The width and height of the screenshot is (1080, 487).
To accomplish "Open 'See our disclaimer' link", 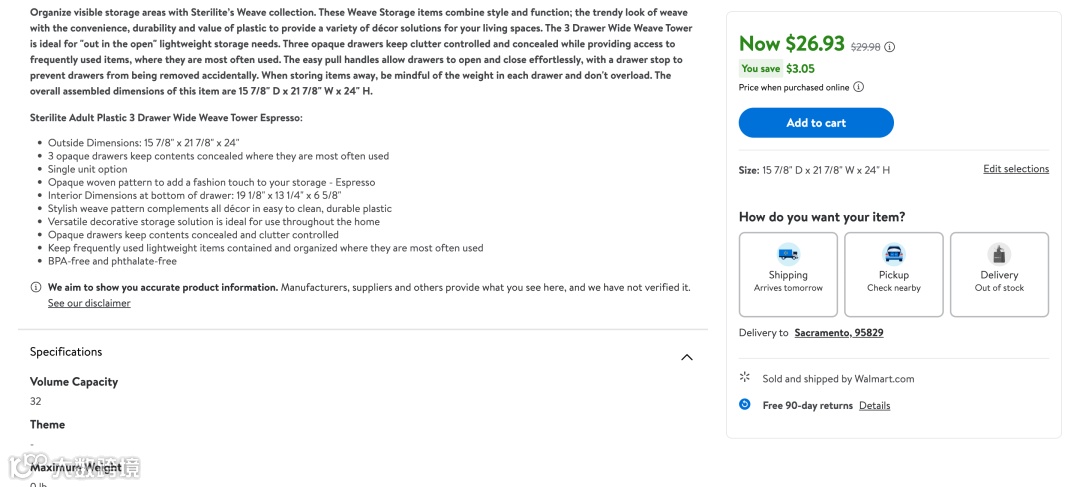I will (89, 303).
